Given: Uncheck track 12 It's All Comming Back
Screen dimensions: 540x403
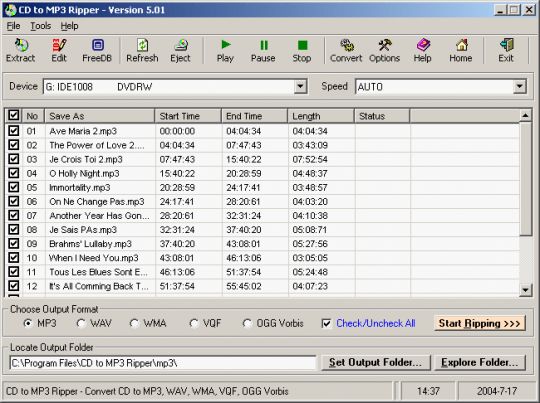Looking at the screenshot, I should click(14, 286).
